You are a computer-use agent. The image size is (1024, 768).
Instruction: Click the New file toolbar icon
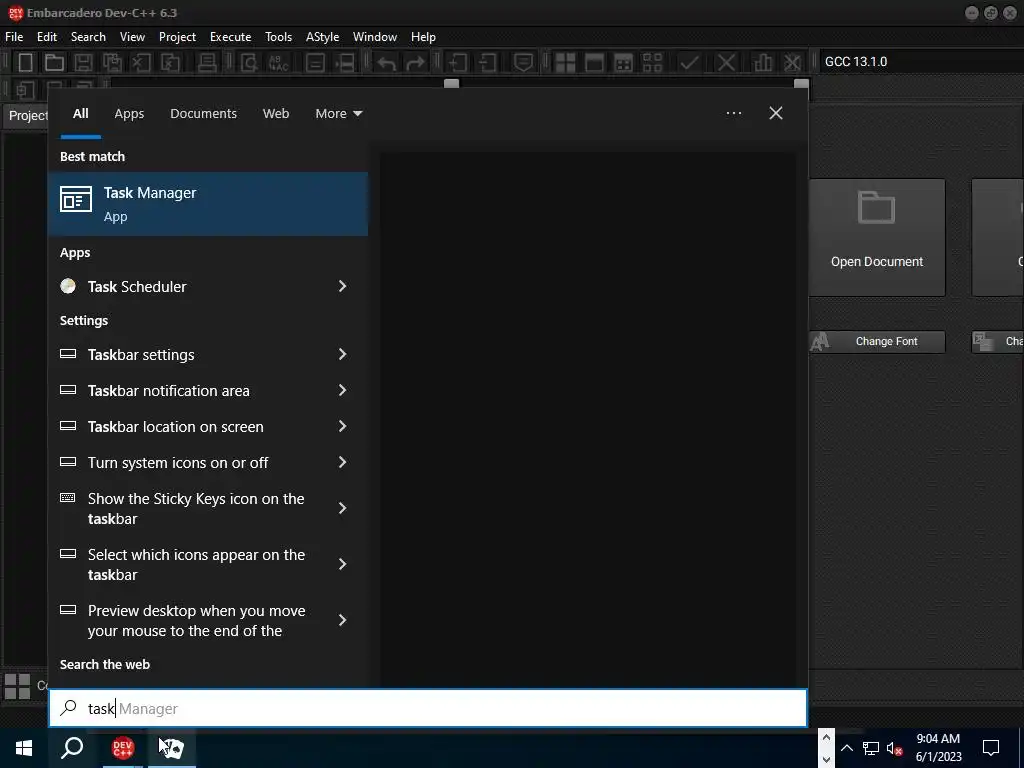pyautogui.click(x=25, y=63)
